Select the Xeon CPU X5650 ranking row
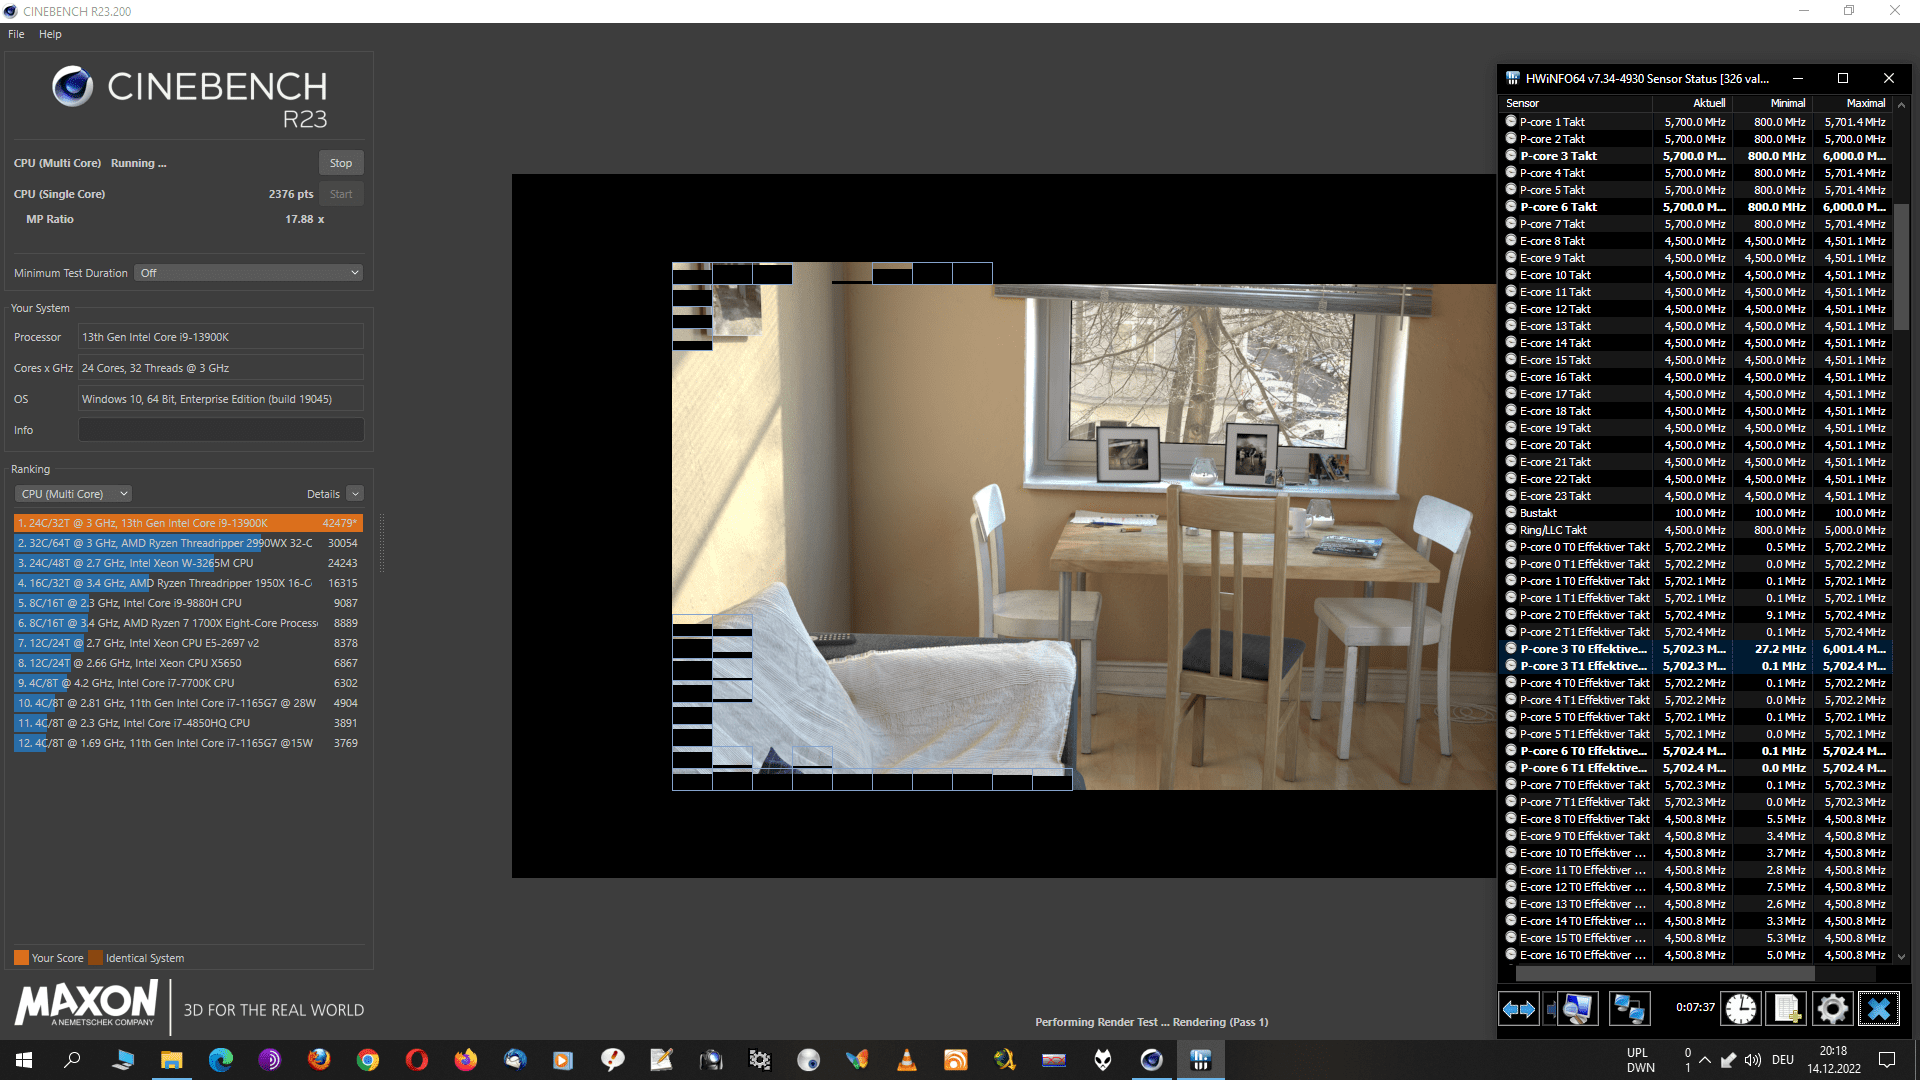 tap(188, 663)
